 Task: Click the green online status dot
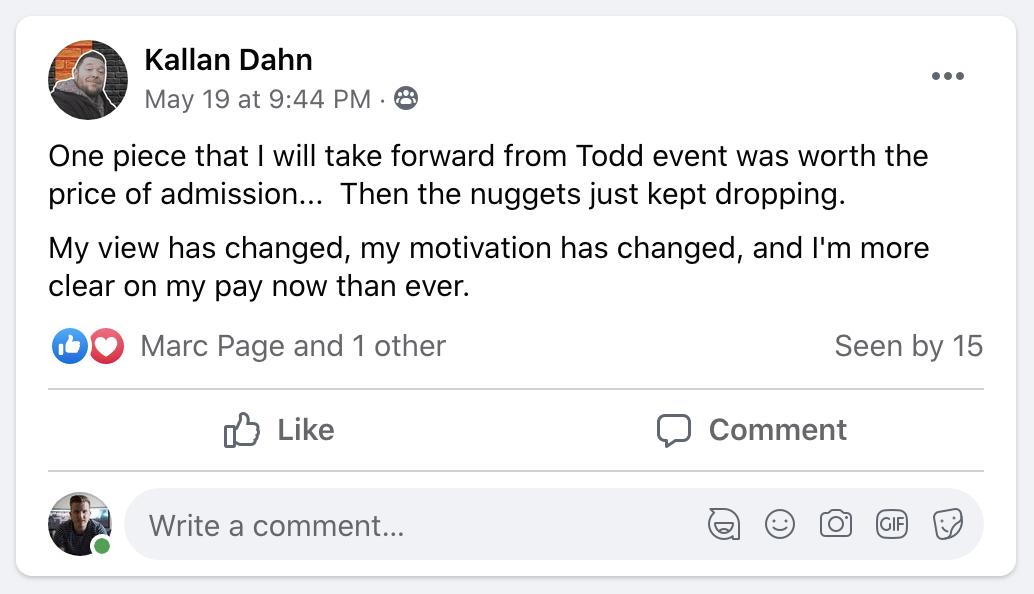point(102,546)
